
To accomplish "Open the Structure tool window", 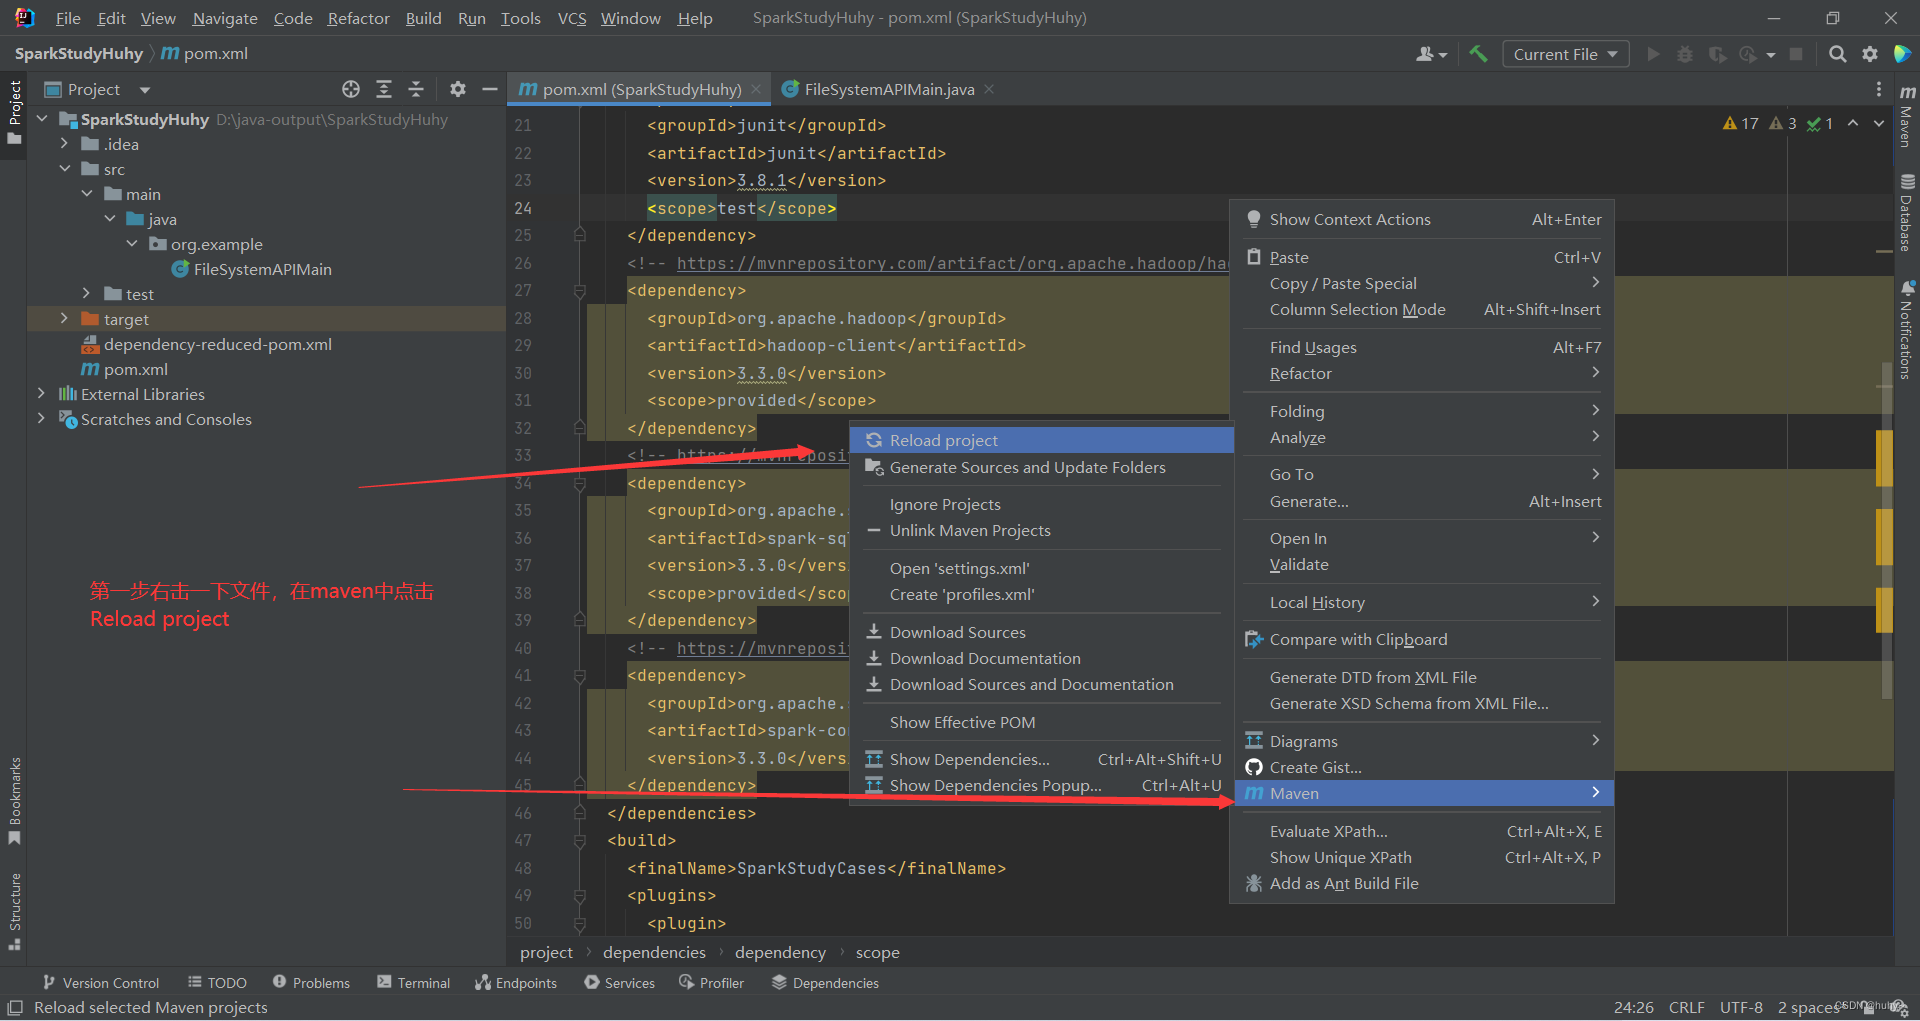I will 15,912.
